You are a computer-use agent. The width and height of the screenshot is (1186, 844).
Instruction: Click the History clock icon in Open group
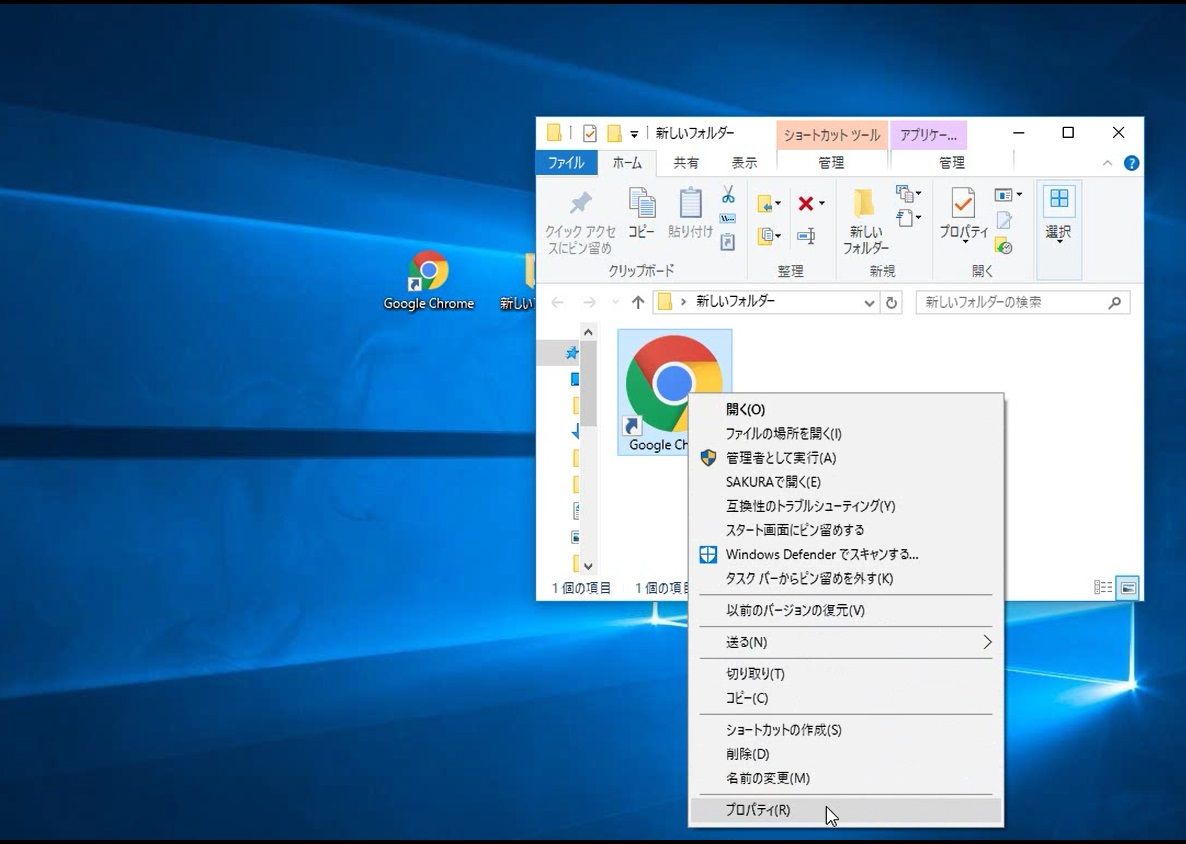[x=1004, y=246]
